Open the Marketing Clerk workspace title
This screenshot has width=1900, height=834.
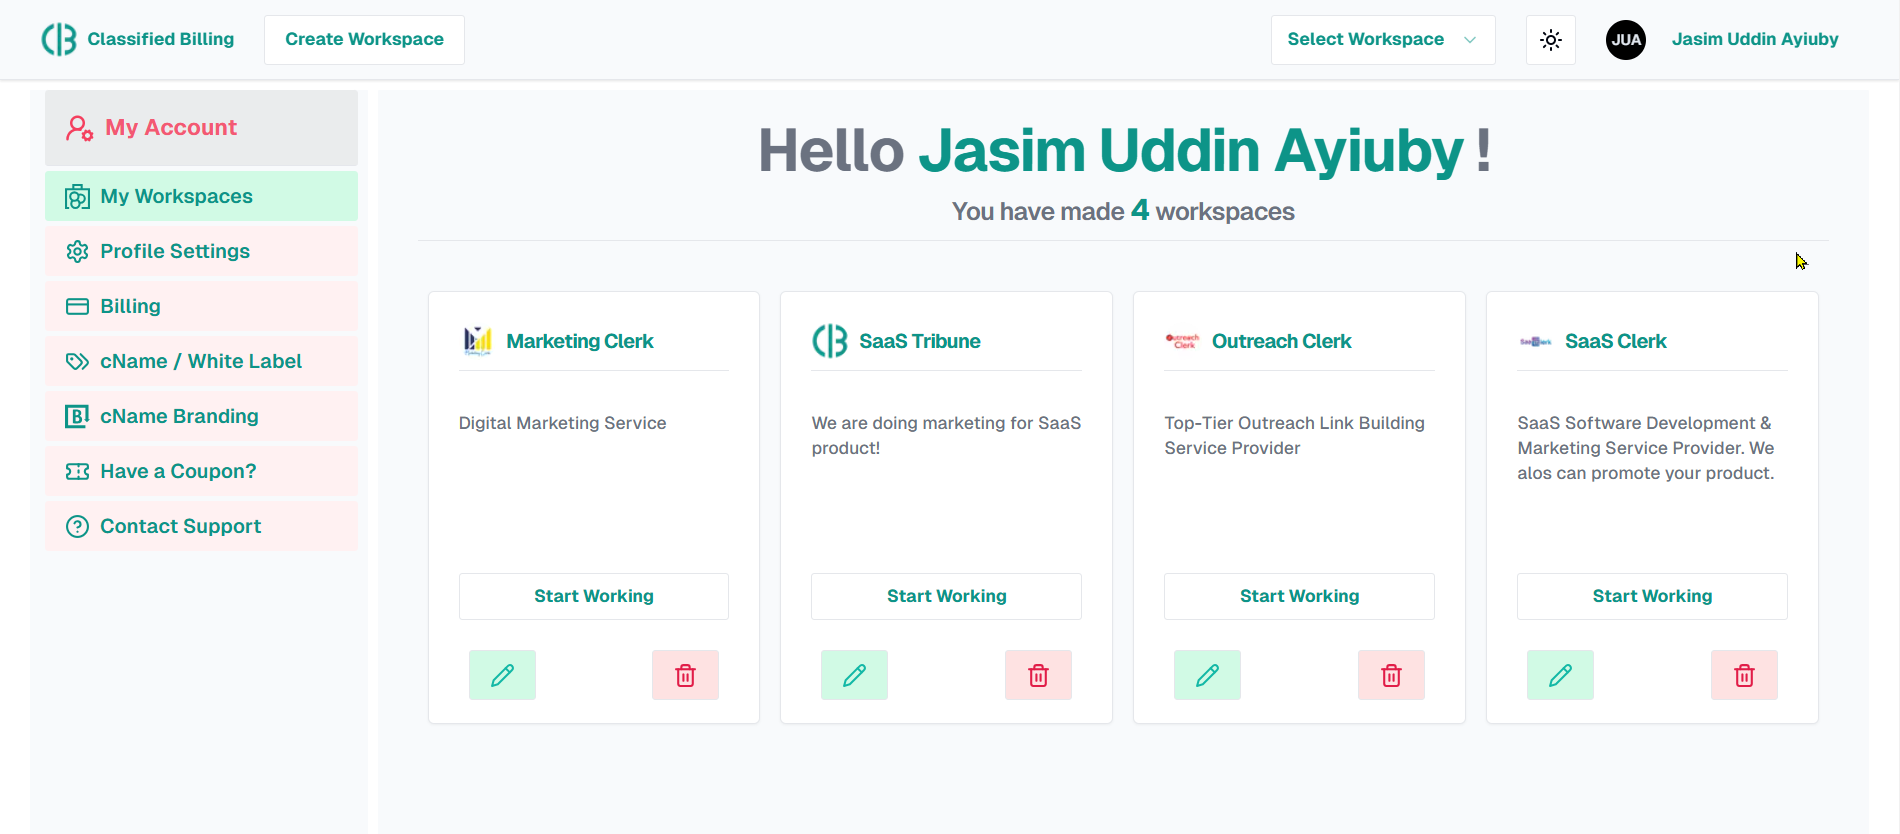pos(580,341)
